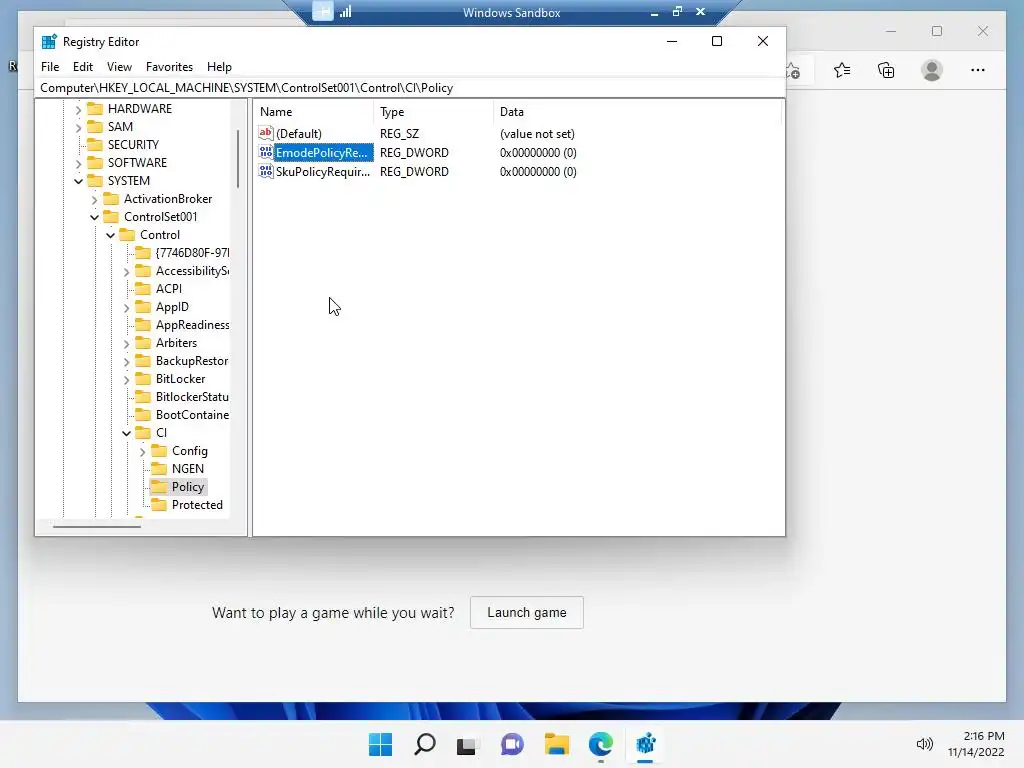Click the Launch game button
The image size is (1024, 768).
tap(526, 613)
